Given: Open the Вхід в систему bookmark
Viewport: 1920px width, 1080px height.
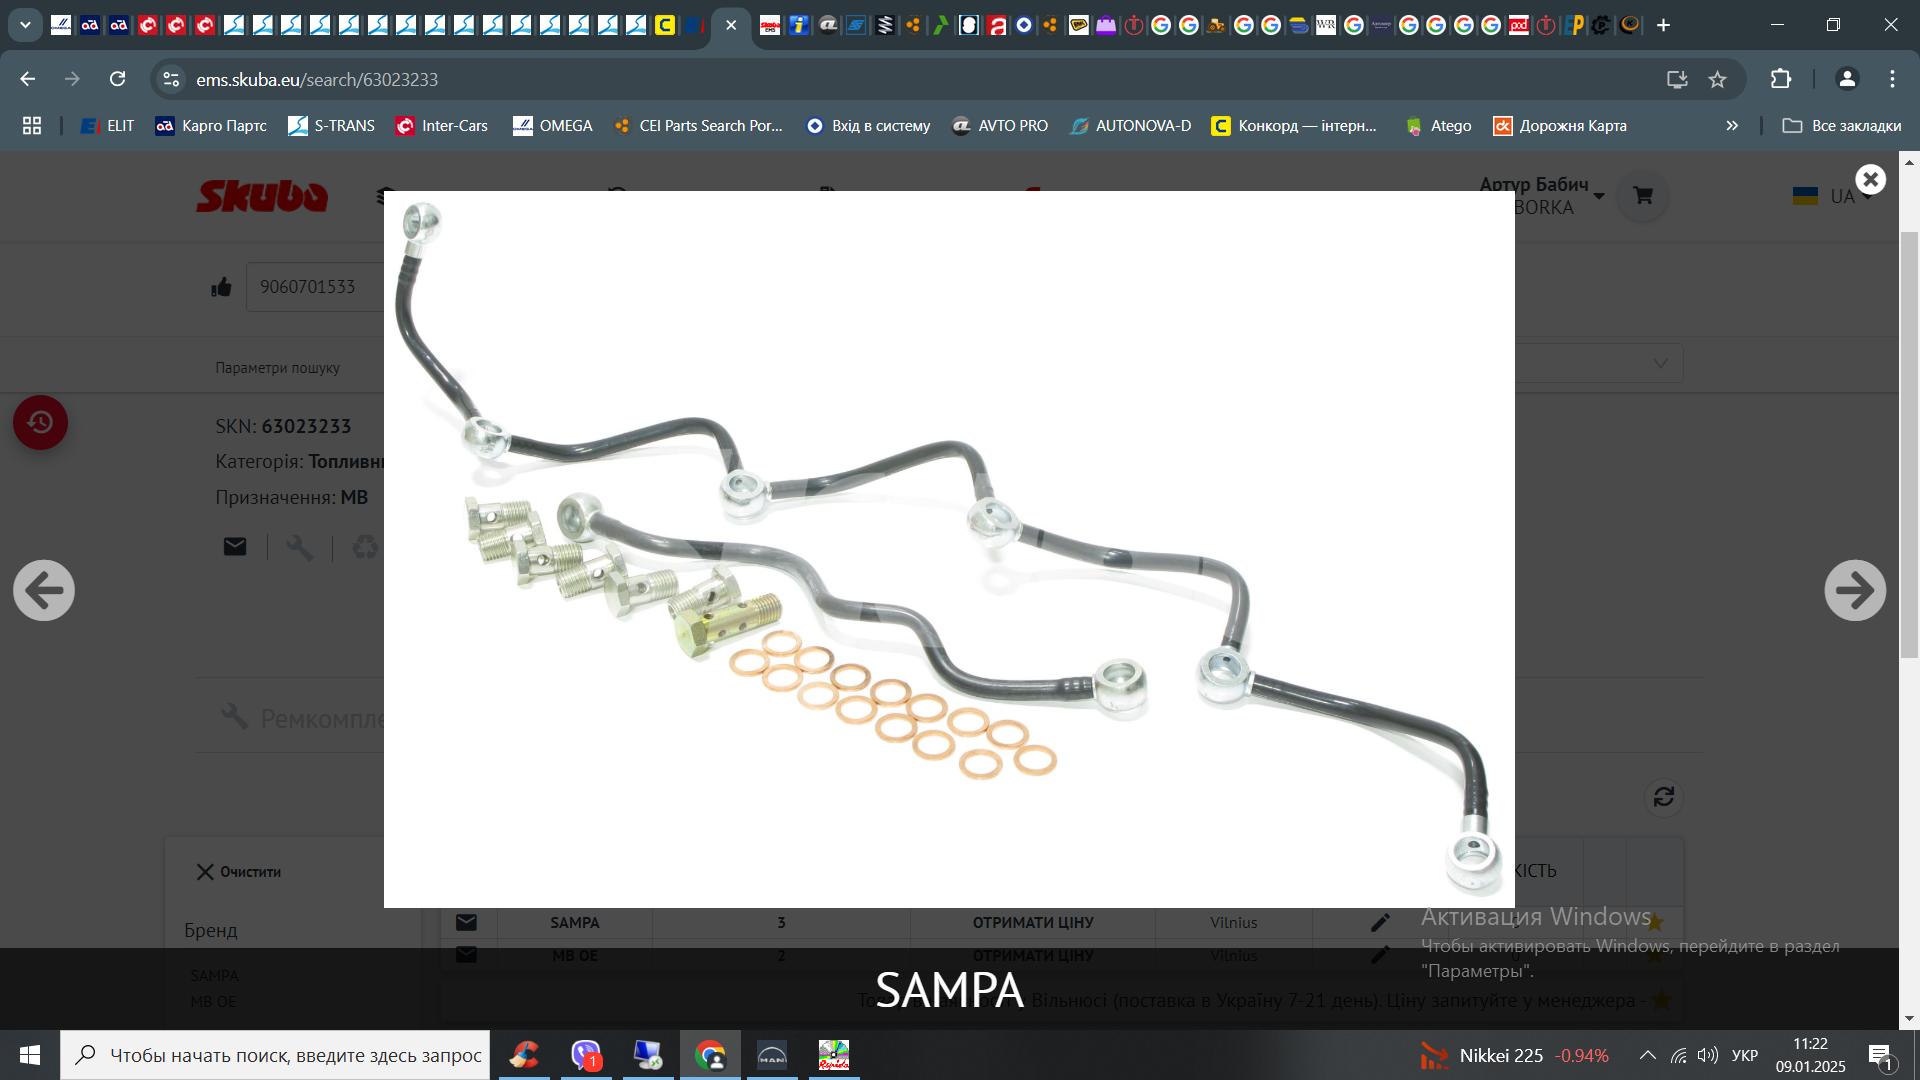Looking at the screenshot, I should coord(868,126).
